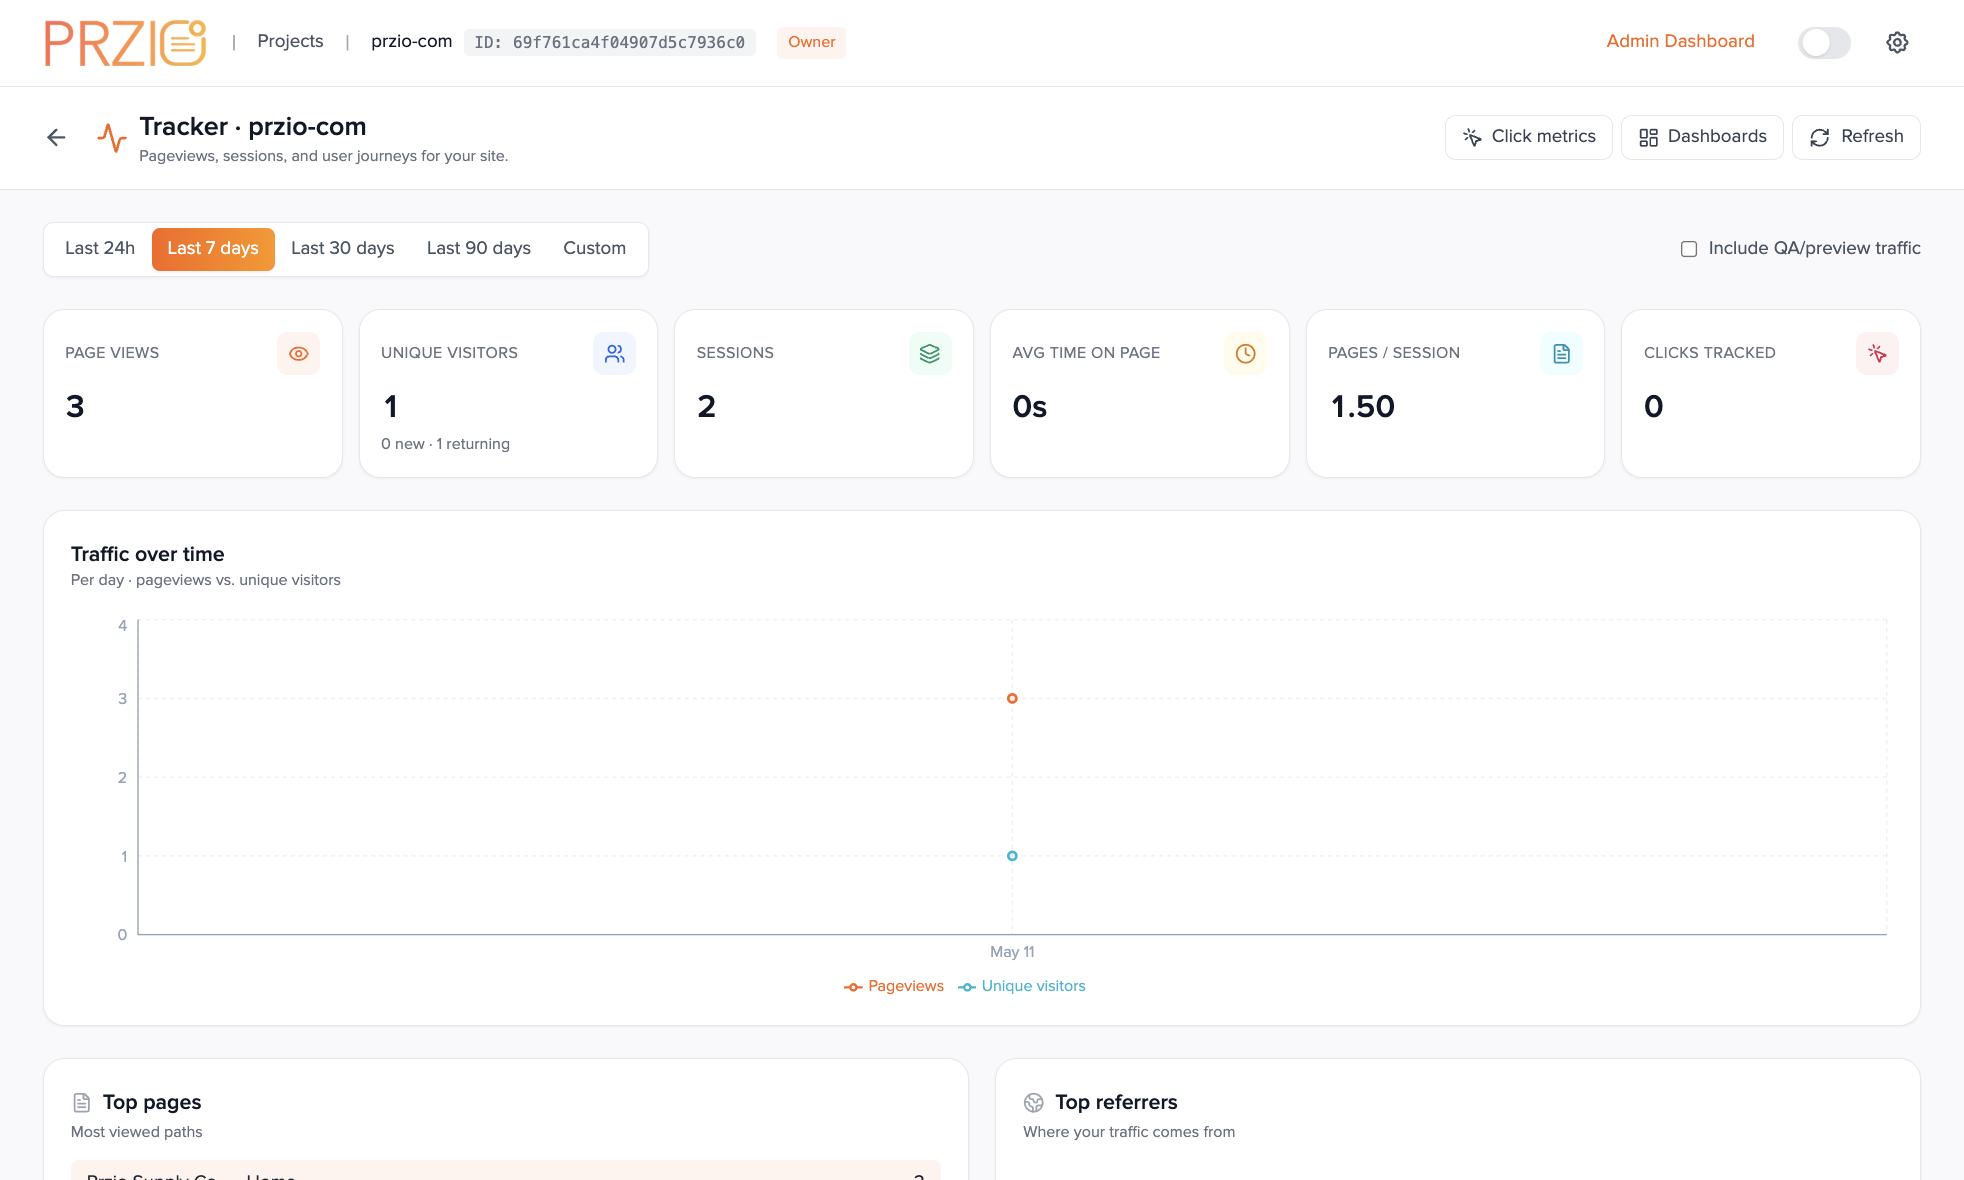Click the Top referrers heading
Viewport: 1964px width, 1180px height.
[x=1116, y=1102]
